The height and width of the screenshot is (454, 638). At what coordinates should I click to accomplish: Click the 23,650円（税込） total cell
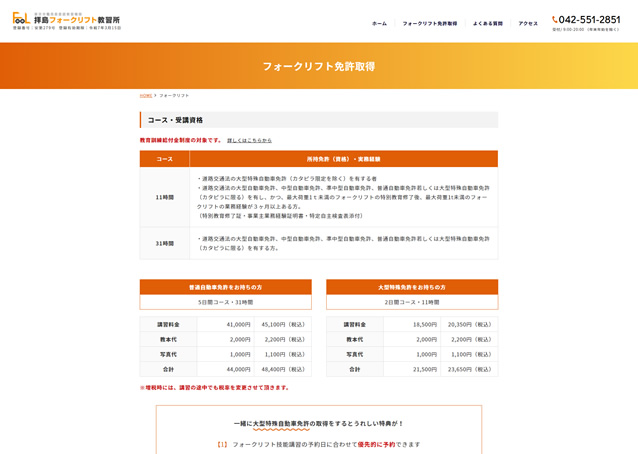tap(469, 369)
